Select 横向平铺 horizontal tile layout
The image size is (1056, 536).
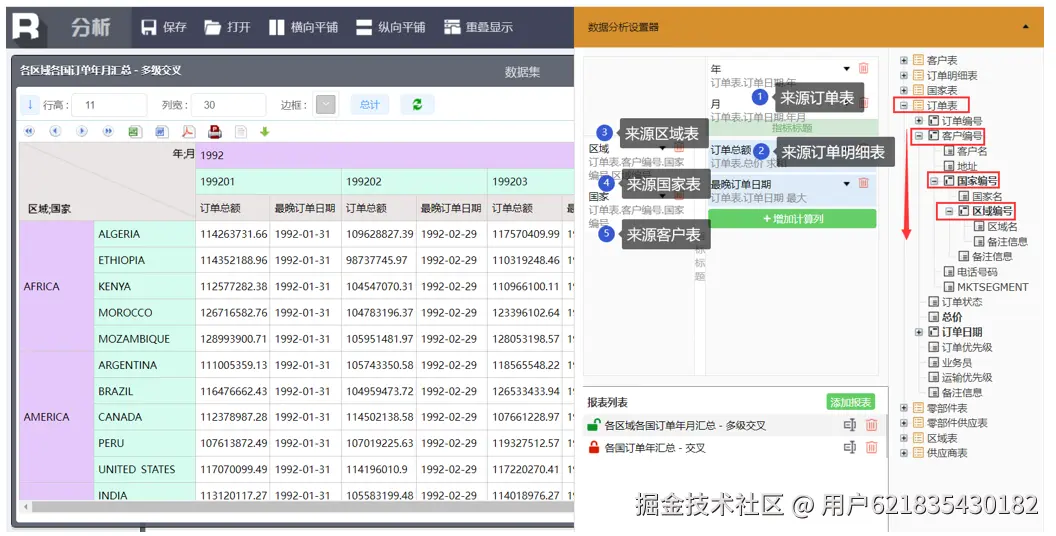pyautogui.click(x=304, y=27)
